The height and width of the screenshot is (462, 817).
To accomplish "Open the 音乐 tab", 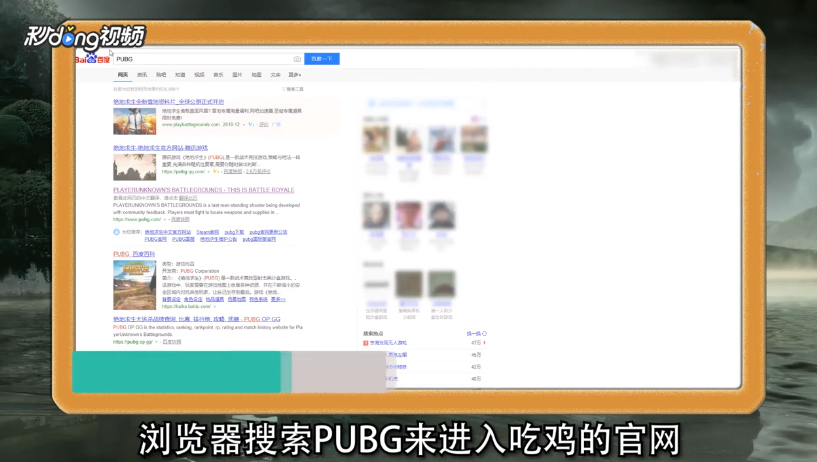I will pyautogui.click(x=218, y=75).
